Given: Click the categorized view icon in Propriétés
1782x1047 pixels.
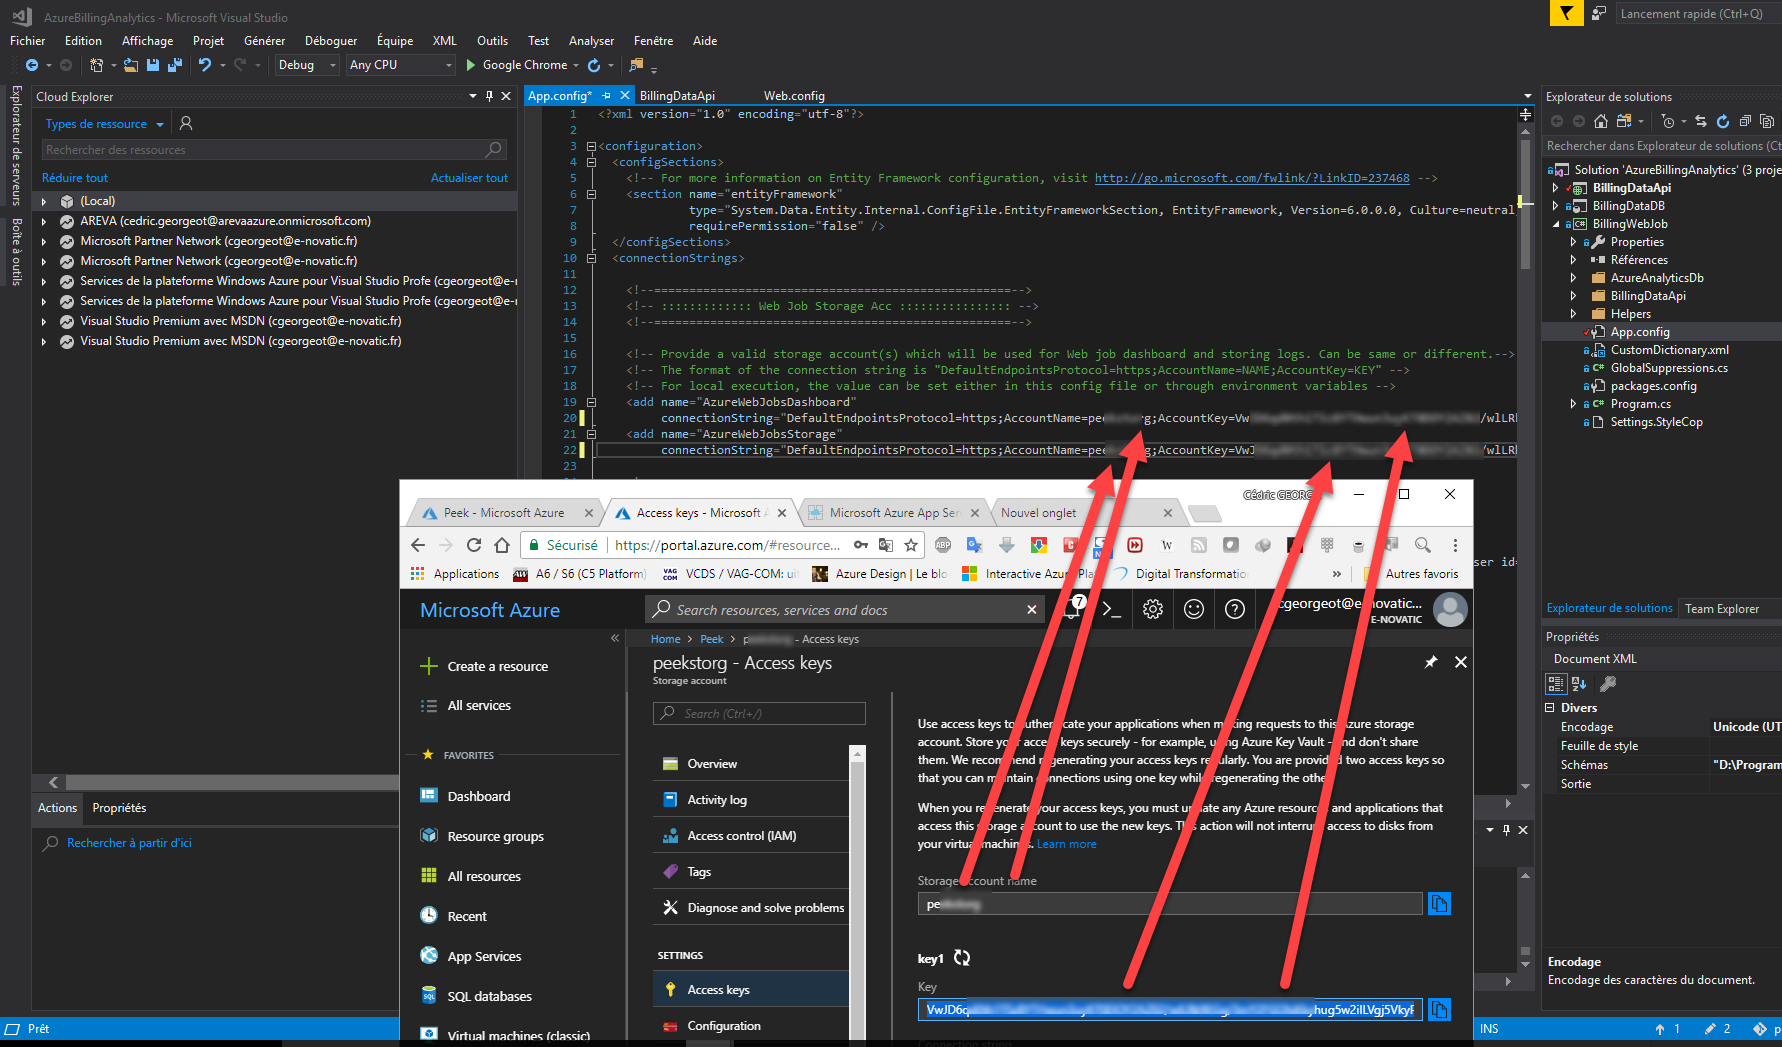Looking at the screenshot, I should click(1556, 684).
